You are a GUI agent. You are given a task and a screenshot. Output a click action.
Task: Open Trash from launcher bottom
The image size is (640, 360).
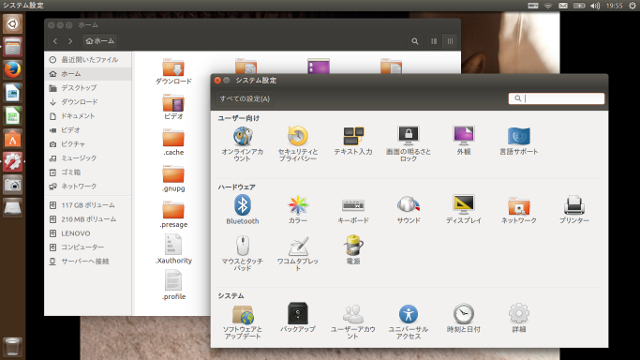[x=13, y=347]
